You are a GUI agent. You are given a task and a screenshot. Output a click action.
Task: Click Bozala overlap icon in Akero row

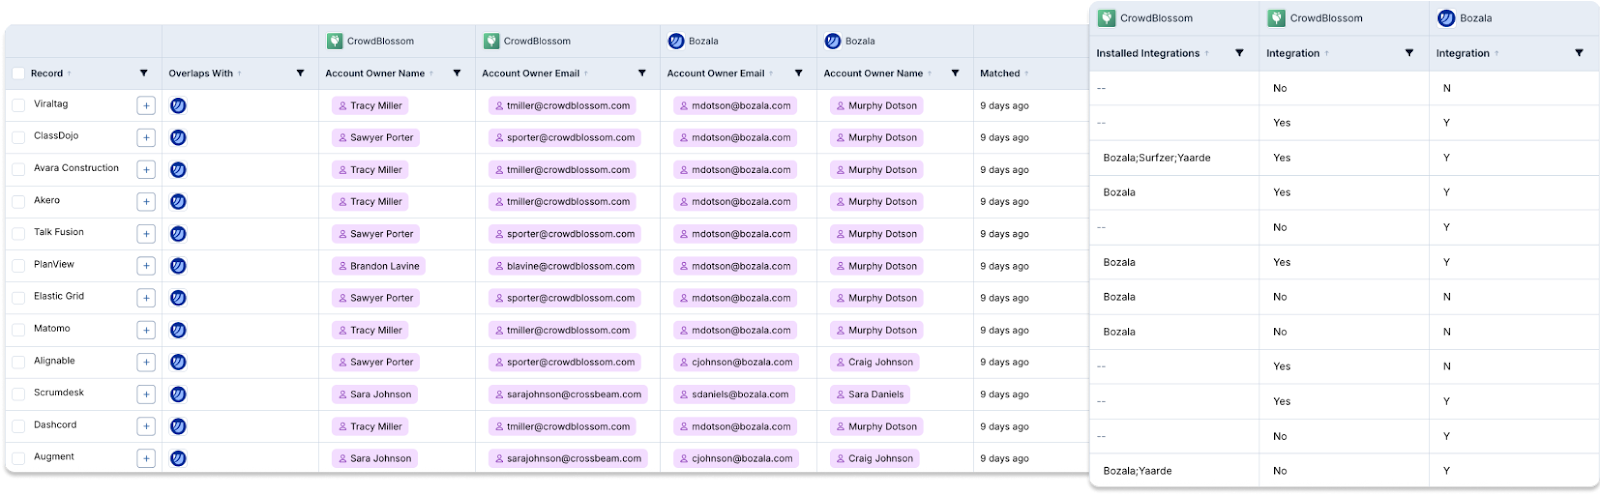click(x=178, y=201)
